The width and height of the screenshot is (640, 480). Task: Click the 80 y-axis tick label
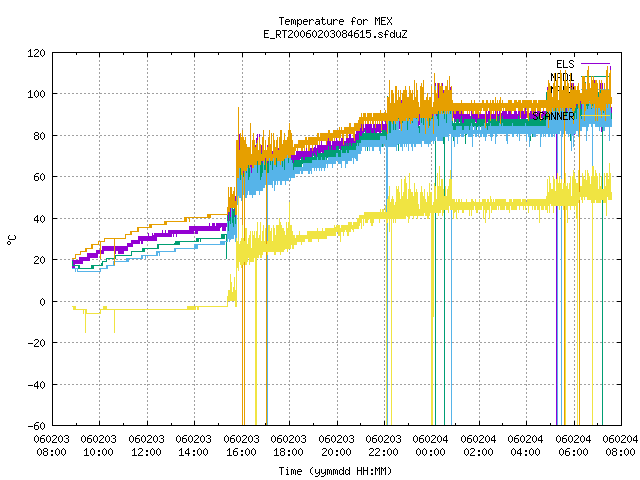pos(39,136)
